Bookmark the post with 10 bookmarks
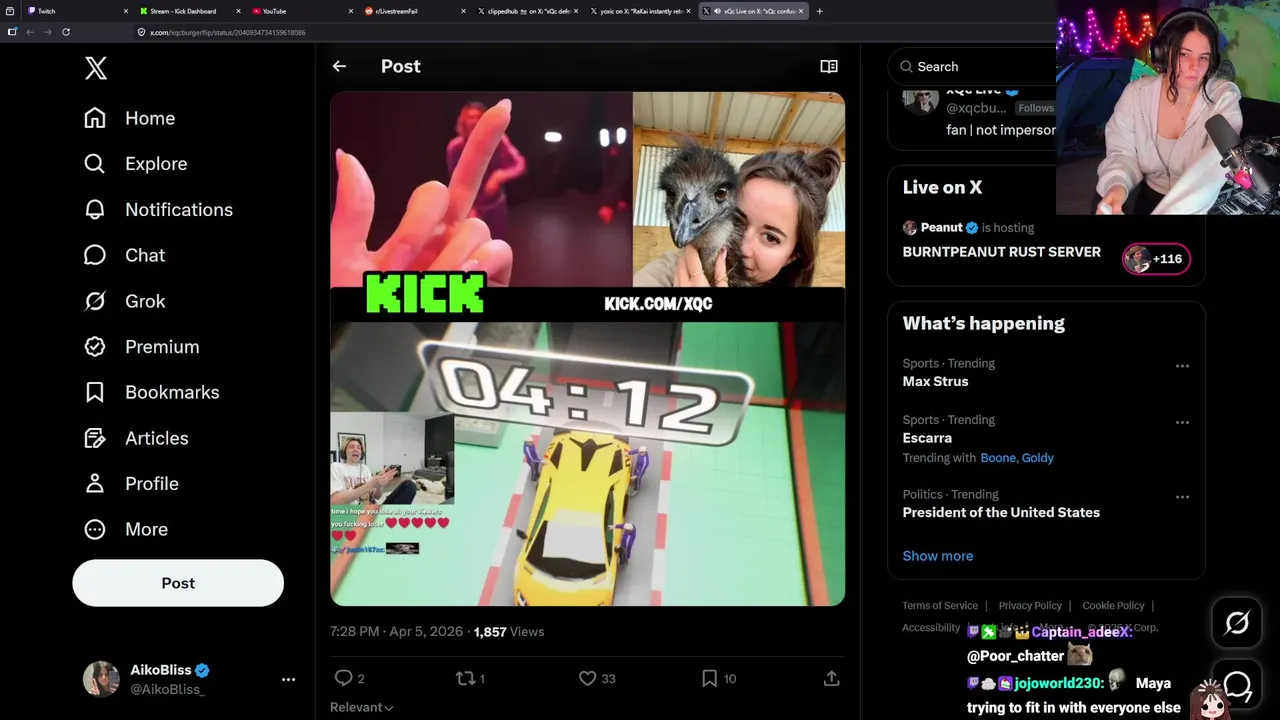Viewport: 1280px width, 720px height. tap(719, 678)
